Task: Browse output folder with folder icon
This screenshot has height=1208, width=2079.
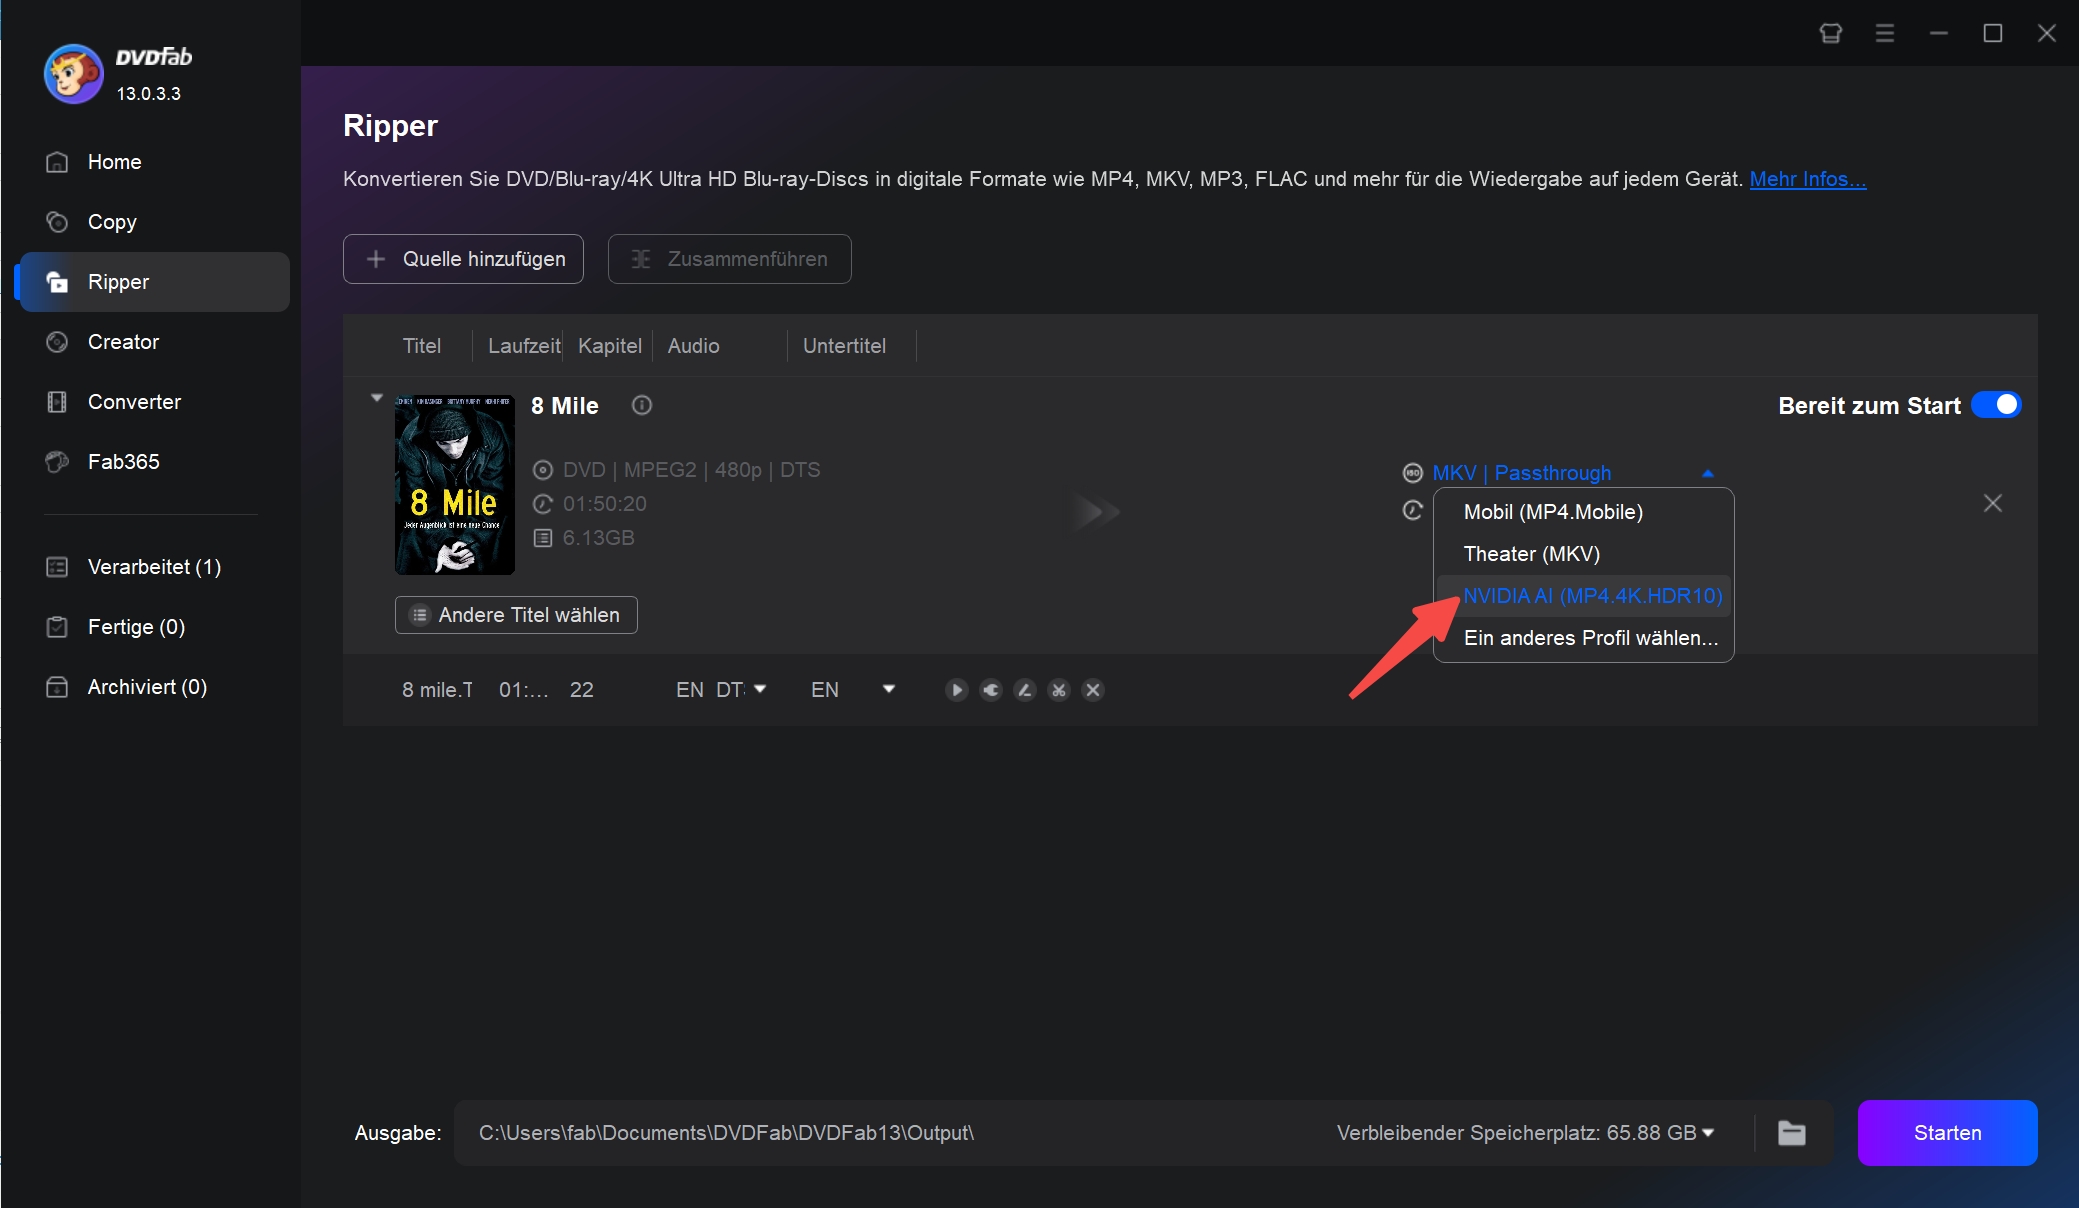Action: pos(1792,1133)
